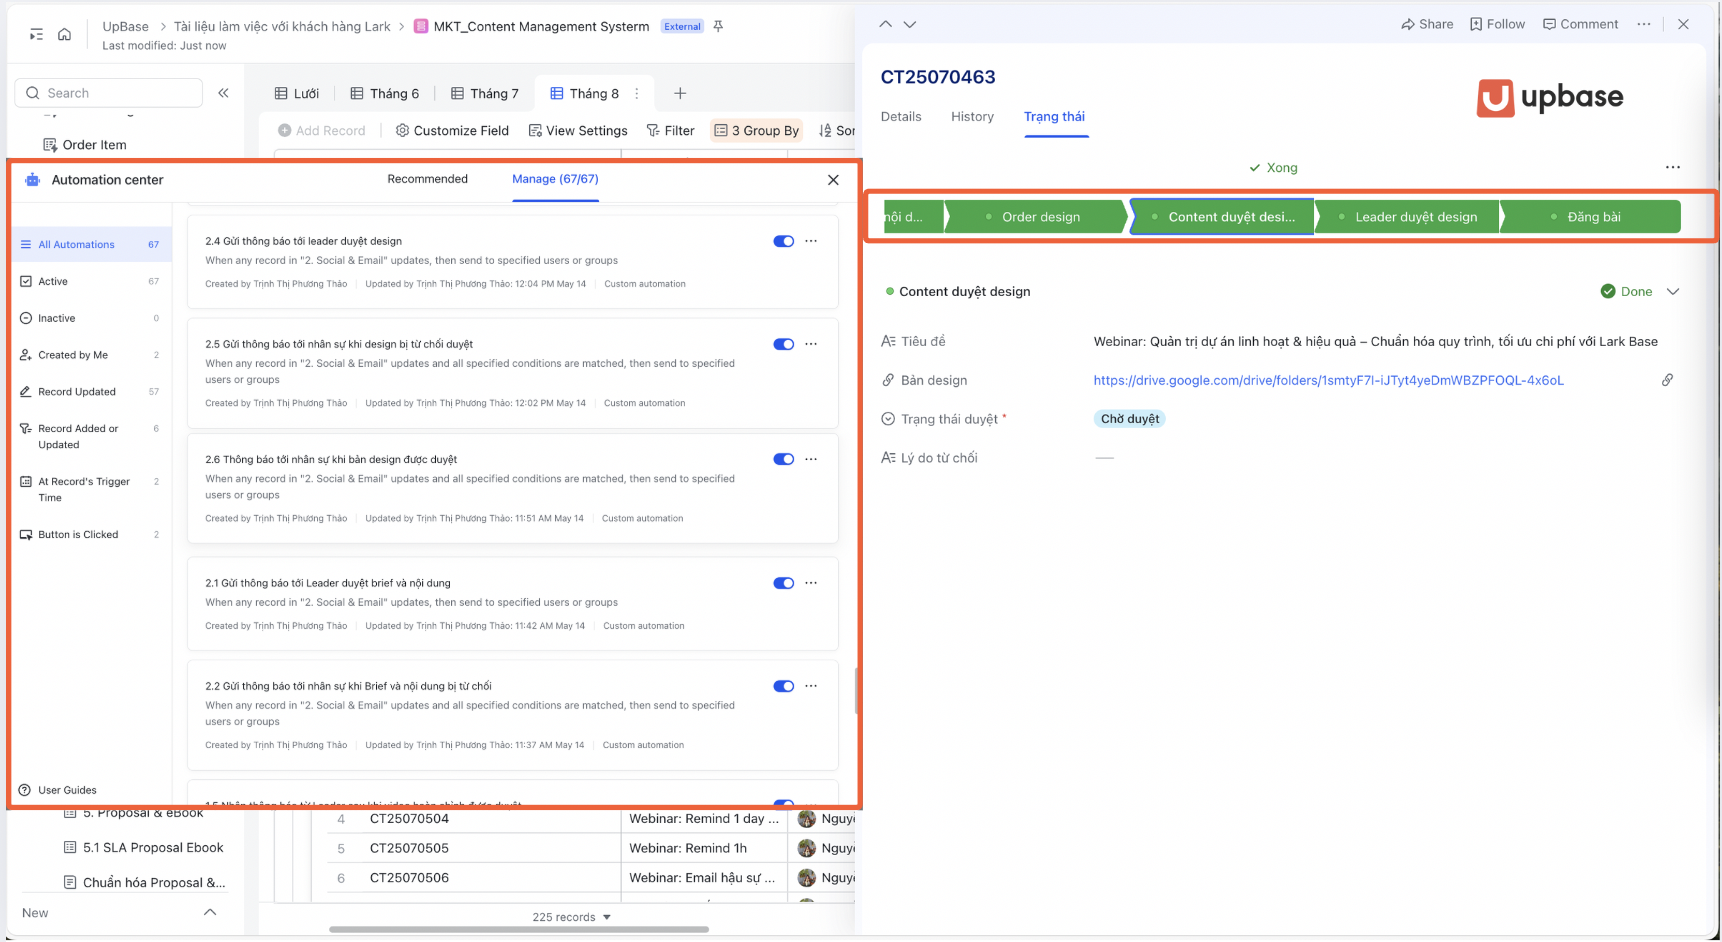This screenshot has width=1722, height=942.
Task: Switch to the Lưới view tab
Action: (x=297, y=93)
